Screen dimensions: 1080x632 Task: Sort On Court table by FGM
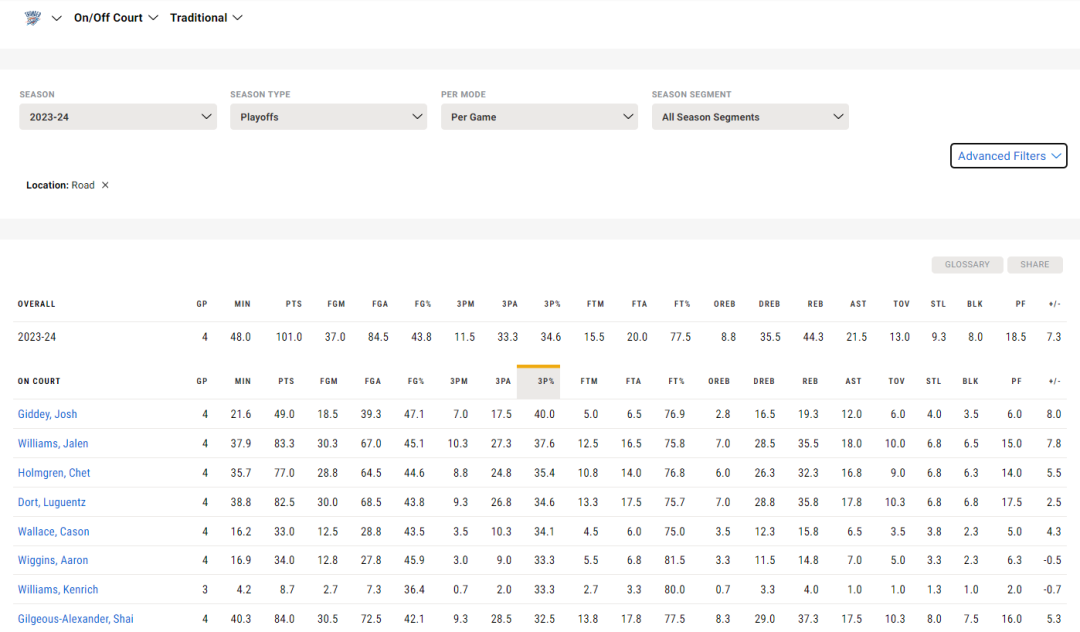pyautogui.click(x=329, y=381)
